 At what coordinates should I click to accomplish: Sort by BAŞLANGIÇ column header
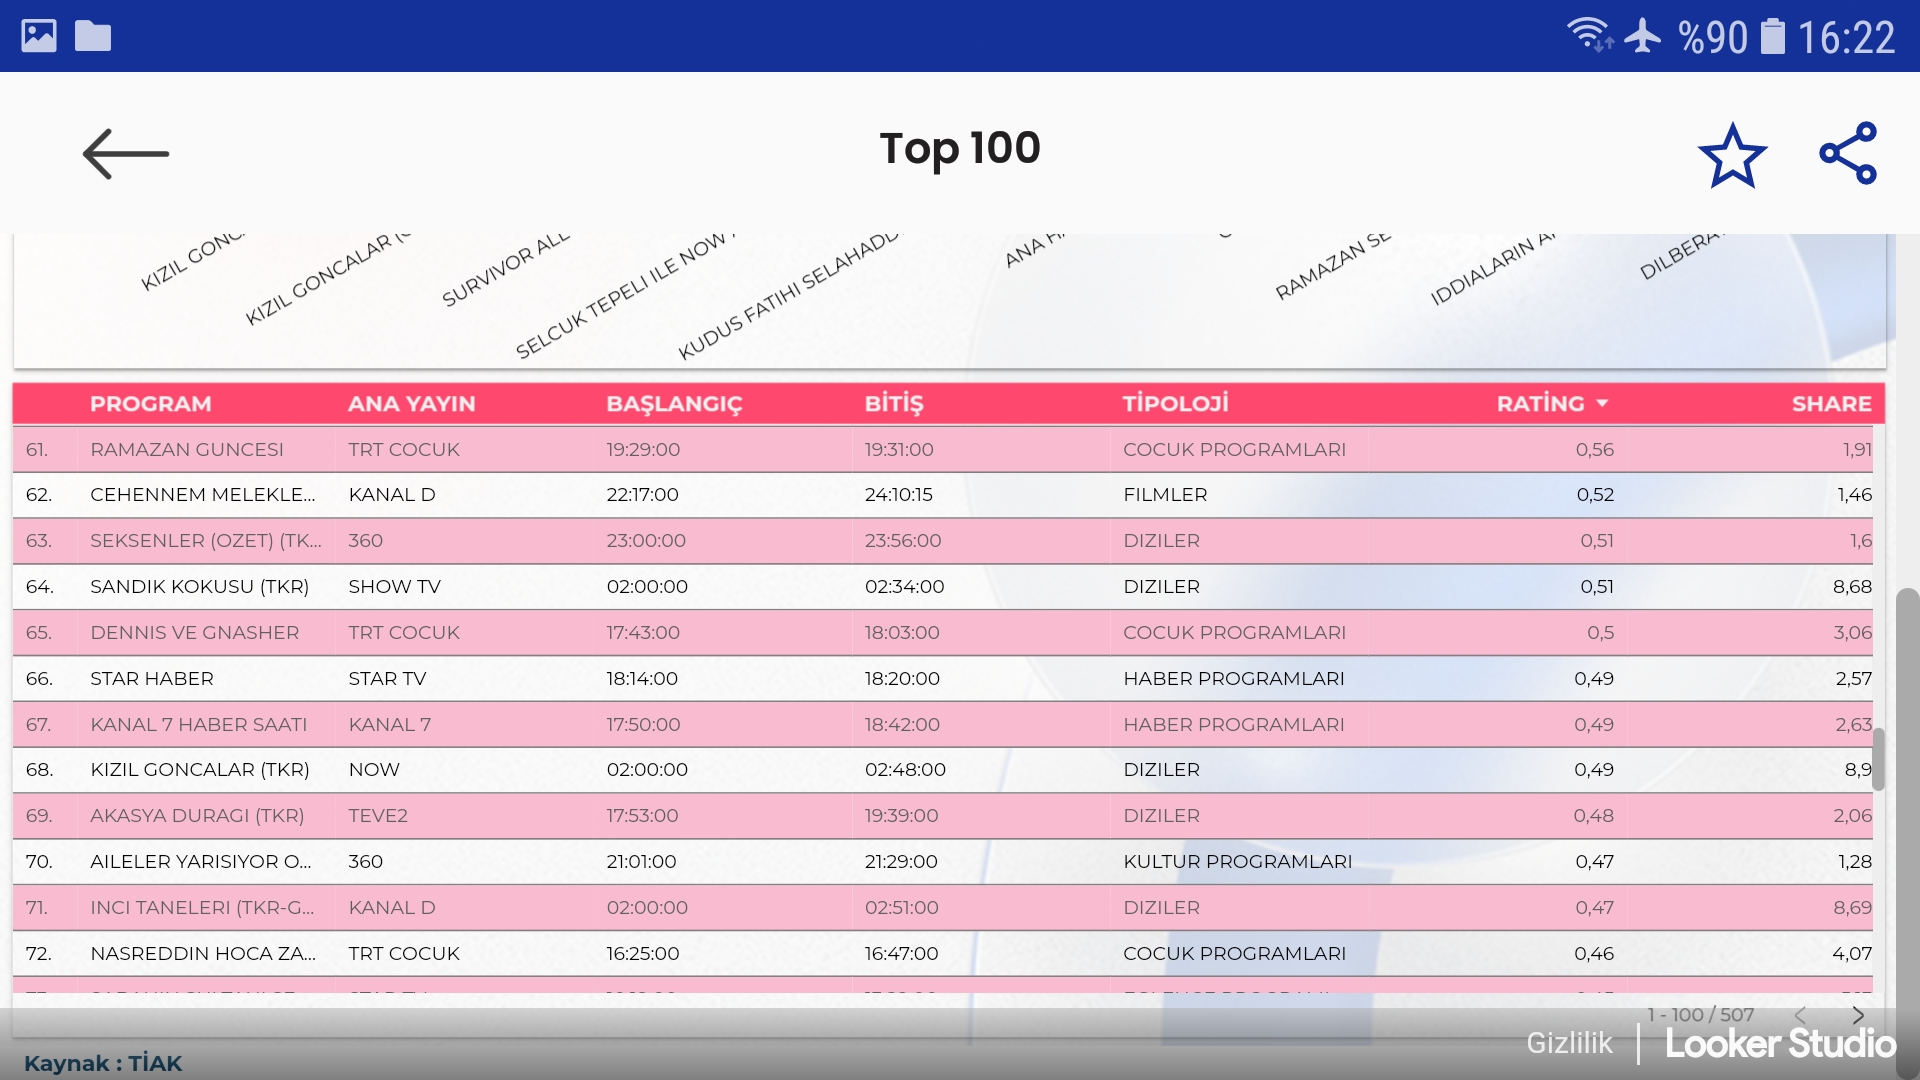[x=674, y=403]
